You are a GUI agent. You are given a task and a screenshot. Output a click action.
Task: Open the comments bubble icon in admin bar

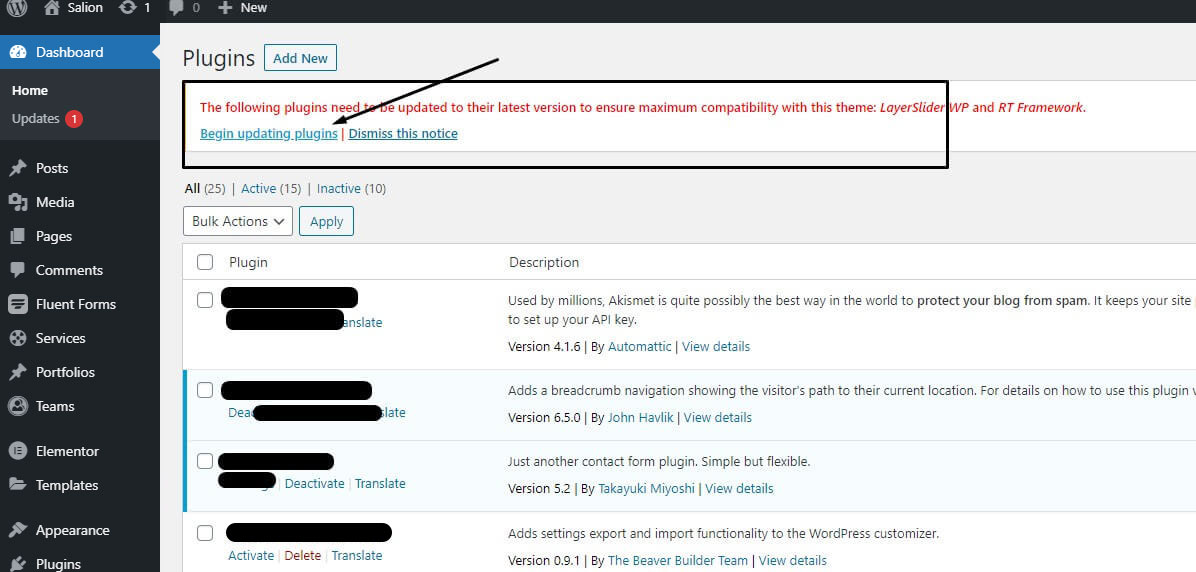(x=177, y=8)
